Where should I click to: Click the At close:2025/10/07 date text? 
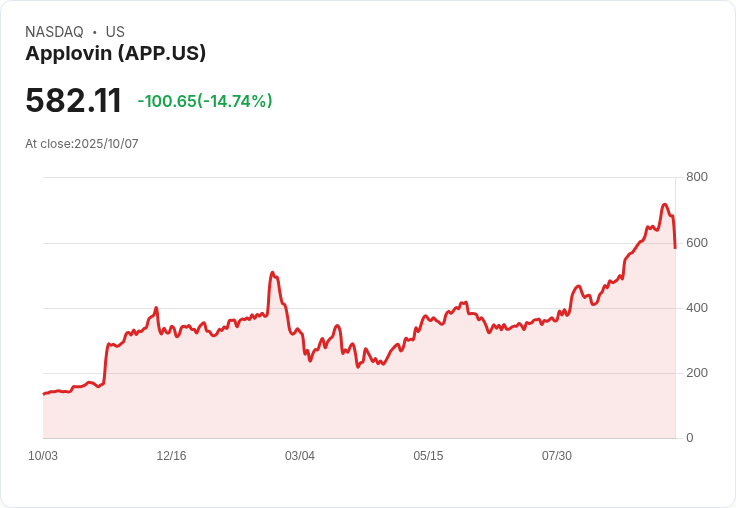click(82, 144)
